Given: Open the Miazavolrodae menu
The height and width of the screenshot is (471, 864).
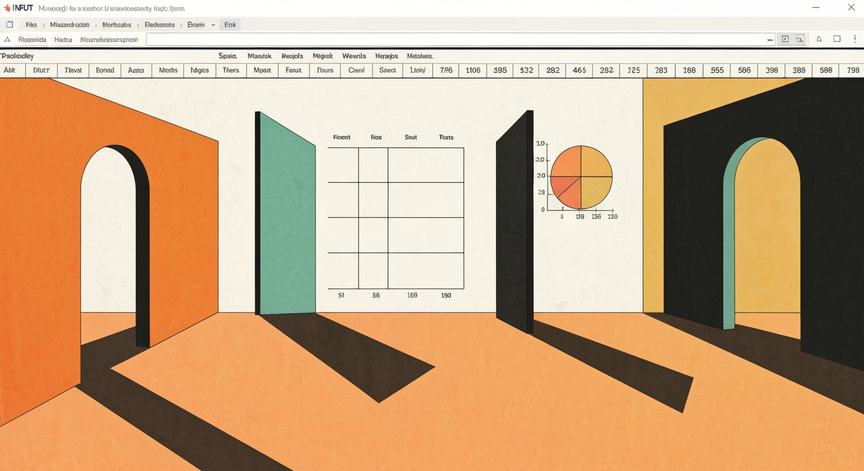Looking at the screenshot, I should point(69,25).
